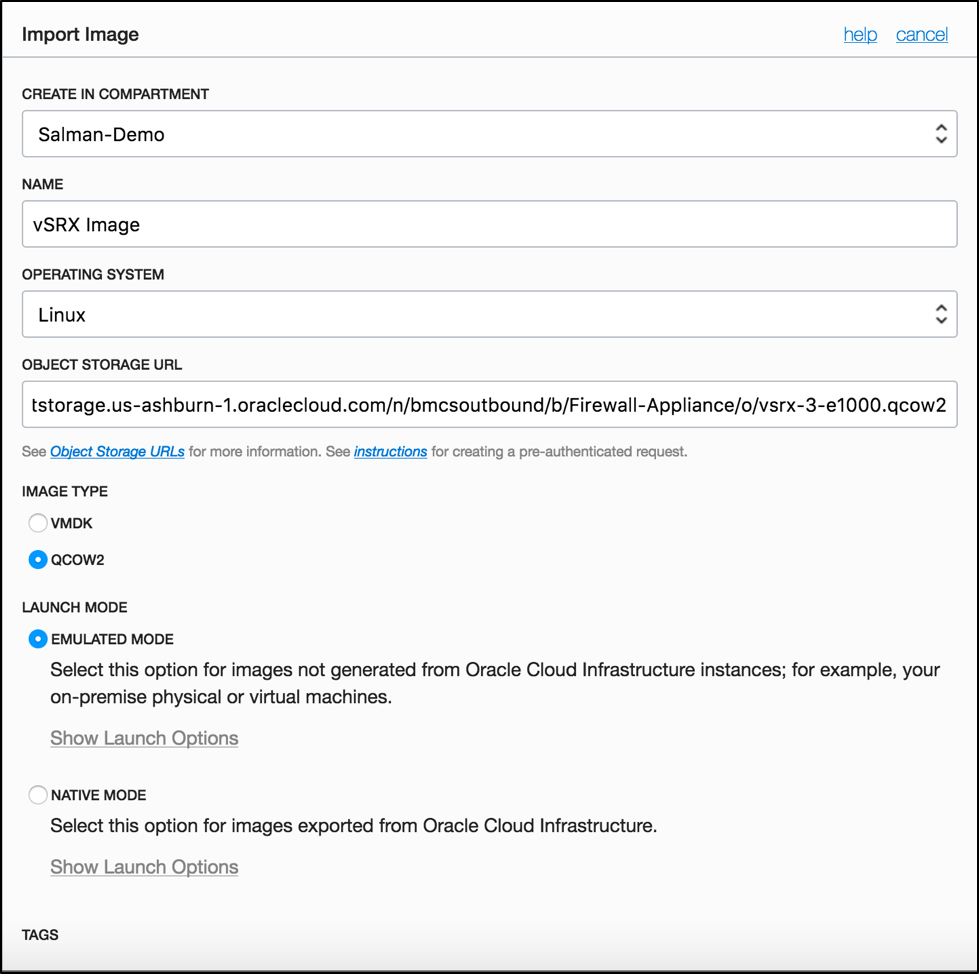979x974 pixels.
Task: Cancel the Import Image dialog
Action: [921, 35]
